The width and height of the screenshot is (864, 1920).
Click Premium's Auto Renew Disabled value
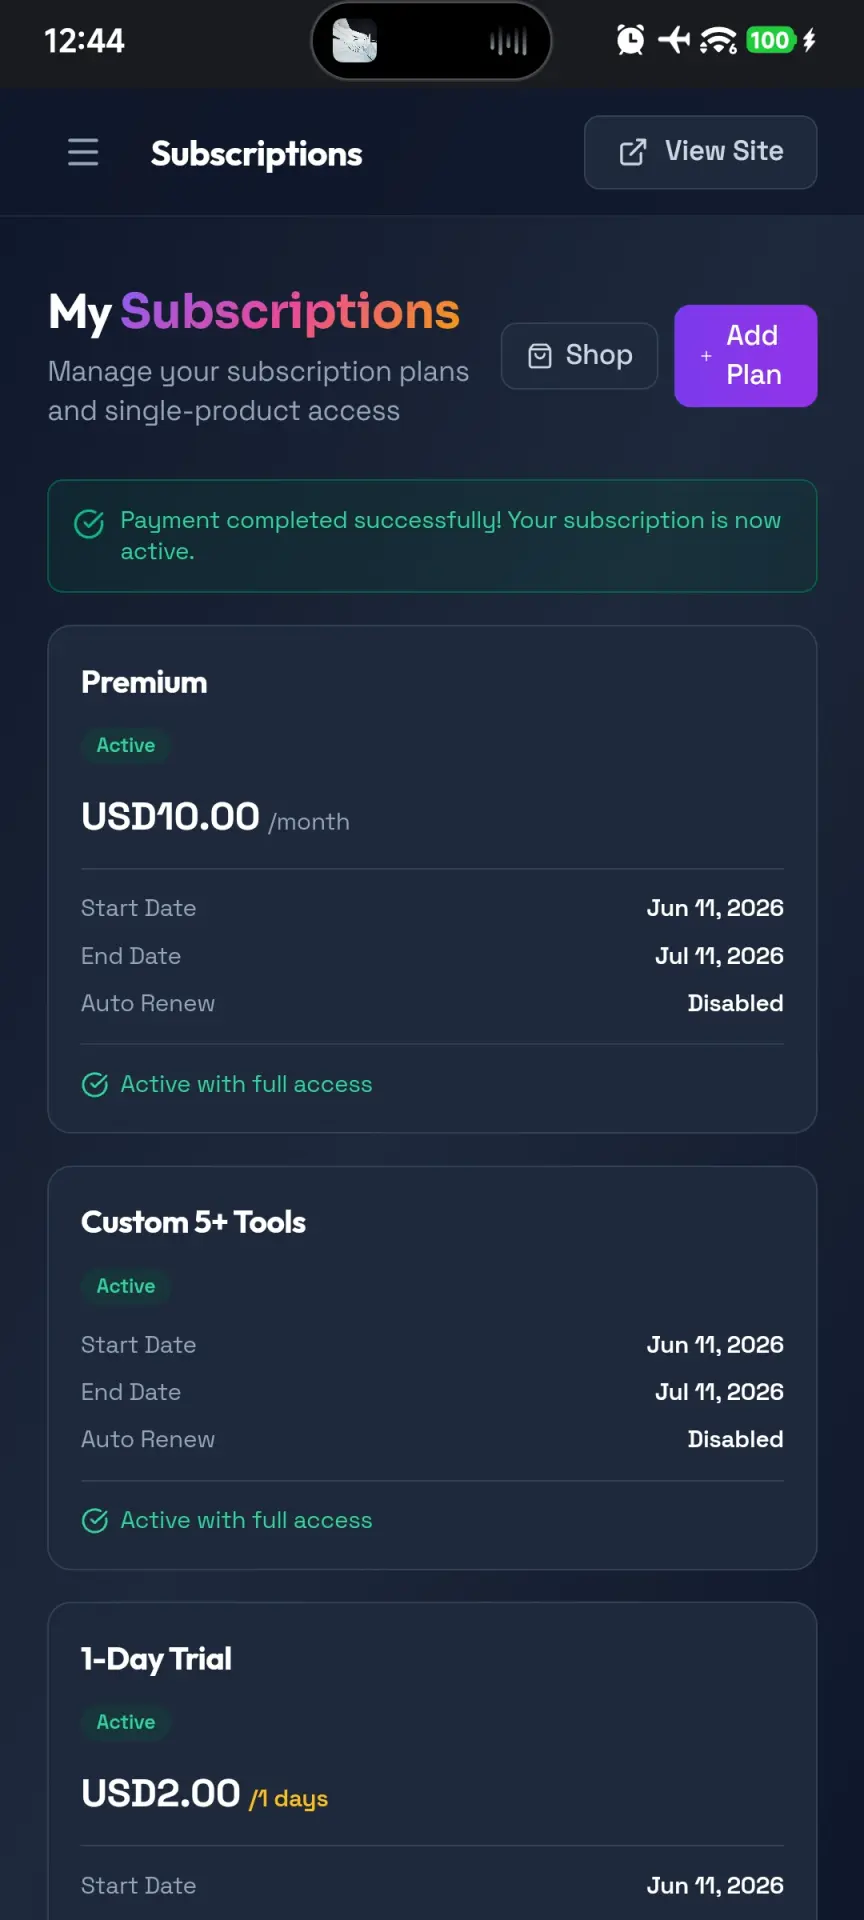(x=735, y=1003)
